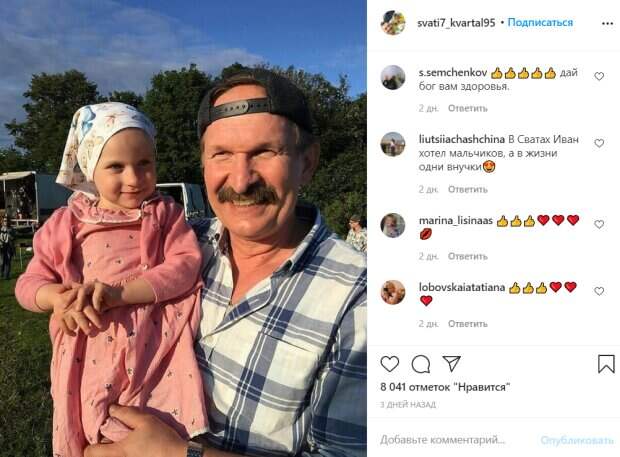Reply to s.semchenkov's comment
Screen dimensions: 620x457
tap(467, 108)
